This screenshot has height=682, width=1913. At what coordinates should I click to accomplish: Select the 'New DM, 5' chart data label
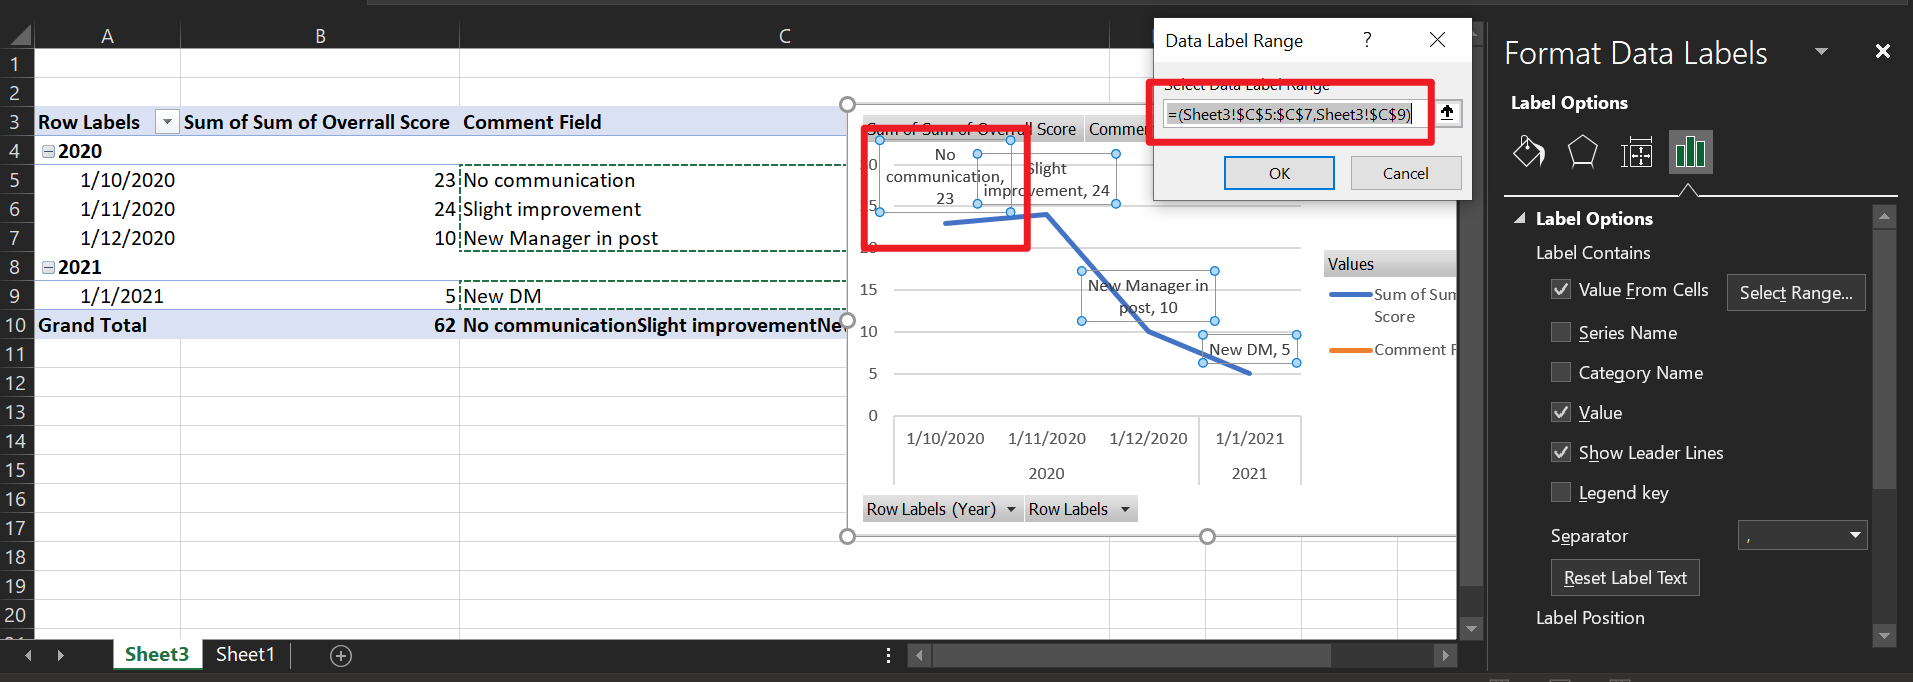pyautogui.click(x=1249, y=349)
